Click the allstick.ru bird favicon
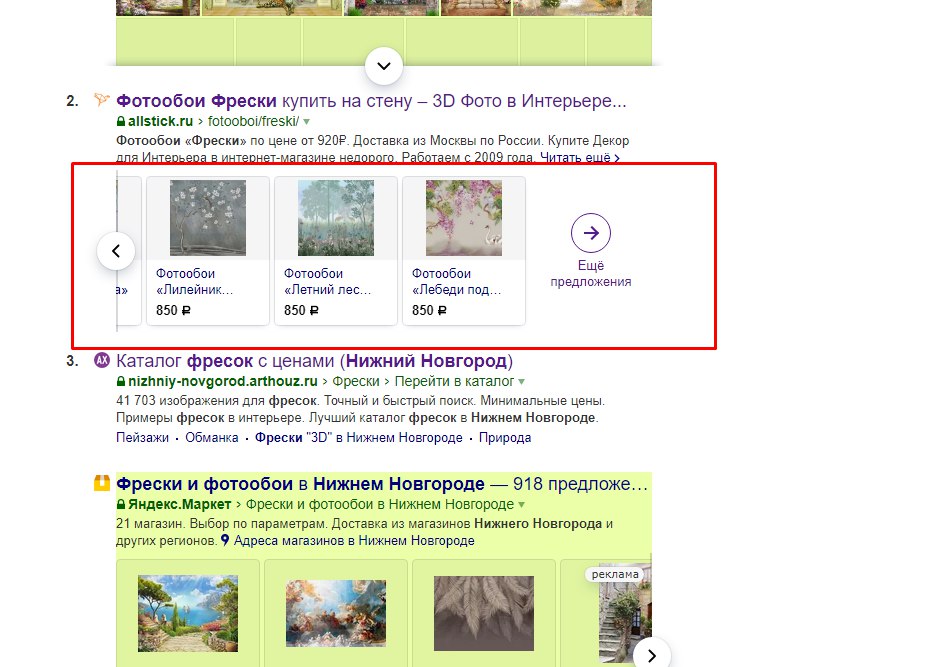This screenshot has height=667, width=940. pyautogui.click(x=101, y=99)
